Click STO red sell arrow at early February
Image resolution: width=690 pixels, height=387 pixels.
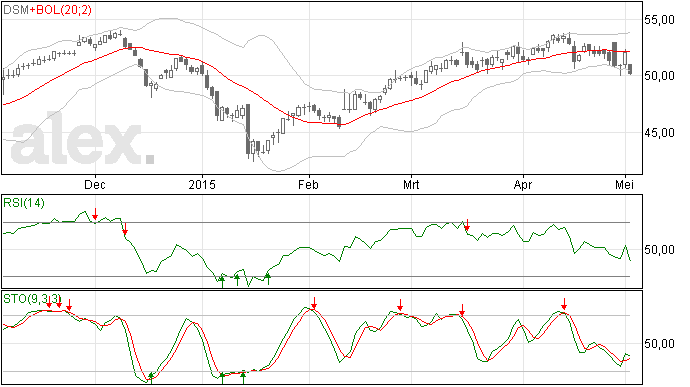coord(314,303)
